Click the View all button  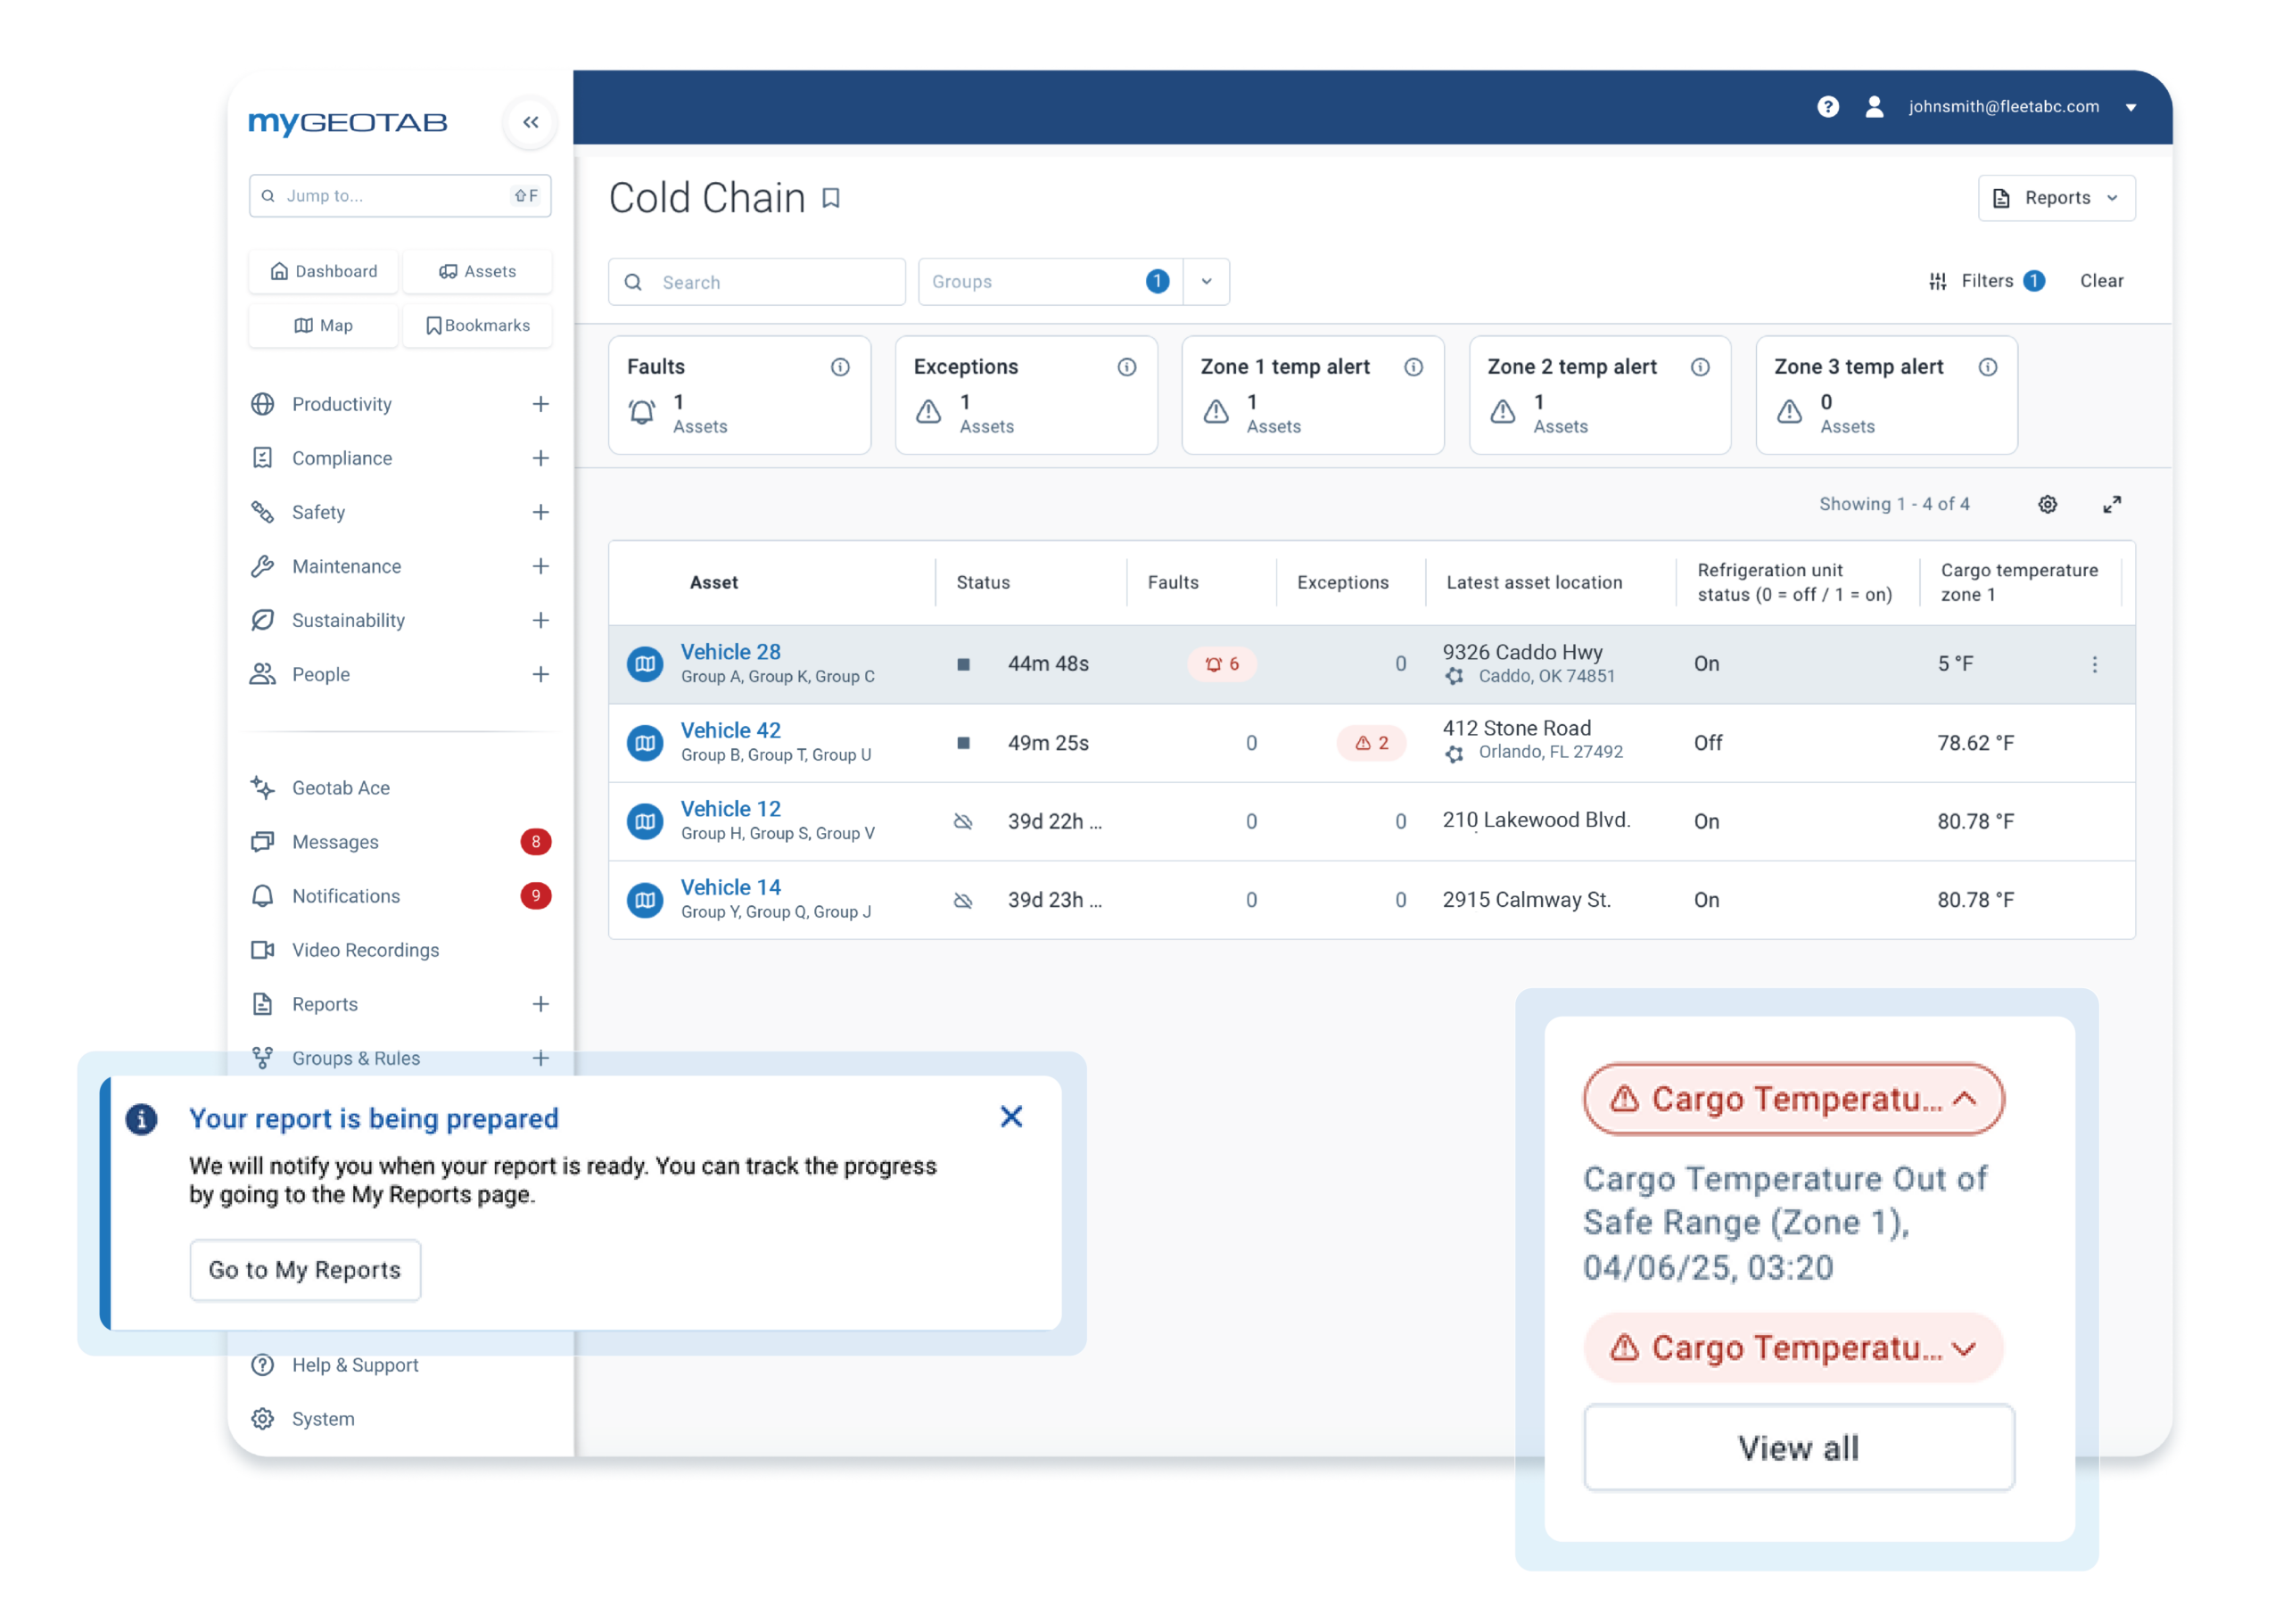point(1798,1448)
